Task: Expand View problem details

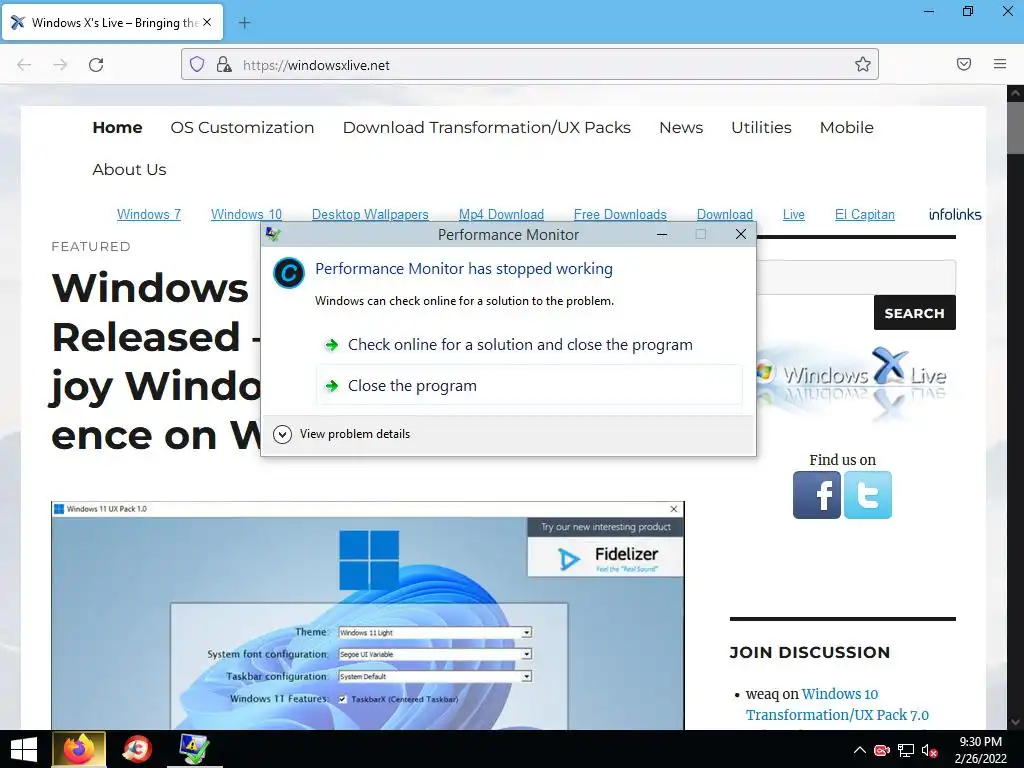Action: [x=342, y=434]
